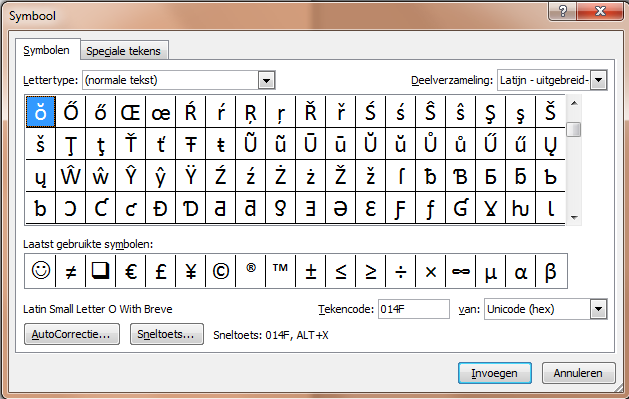
Task: Select lowercase š with caron
Action: point(41,144)
